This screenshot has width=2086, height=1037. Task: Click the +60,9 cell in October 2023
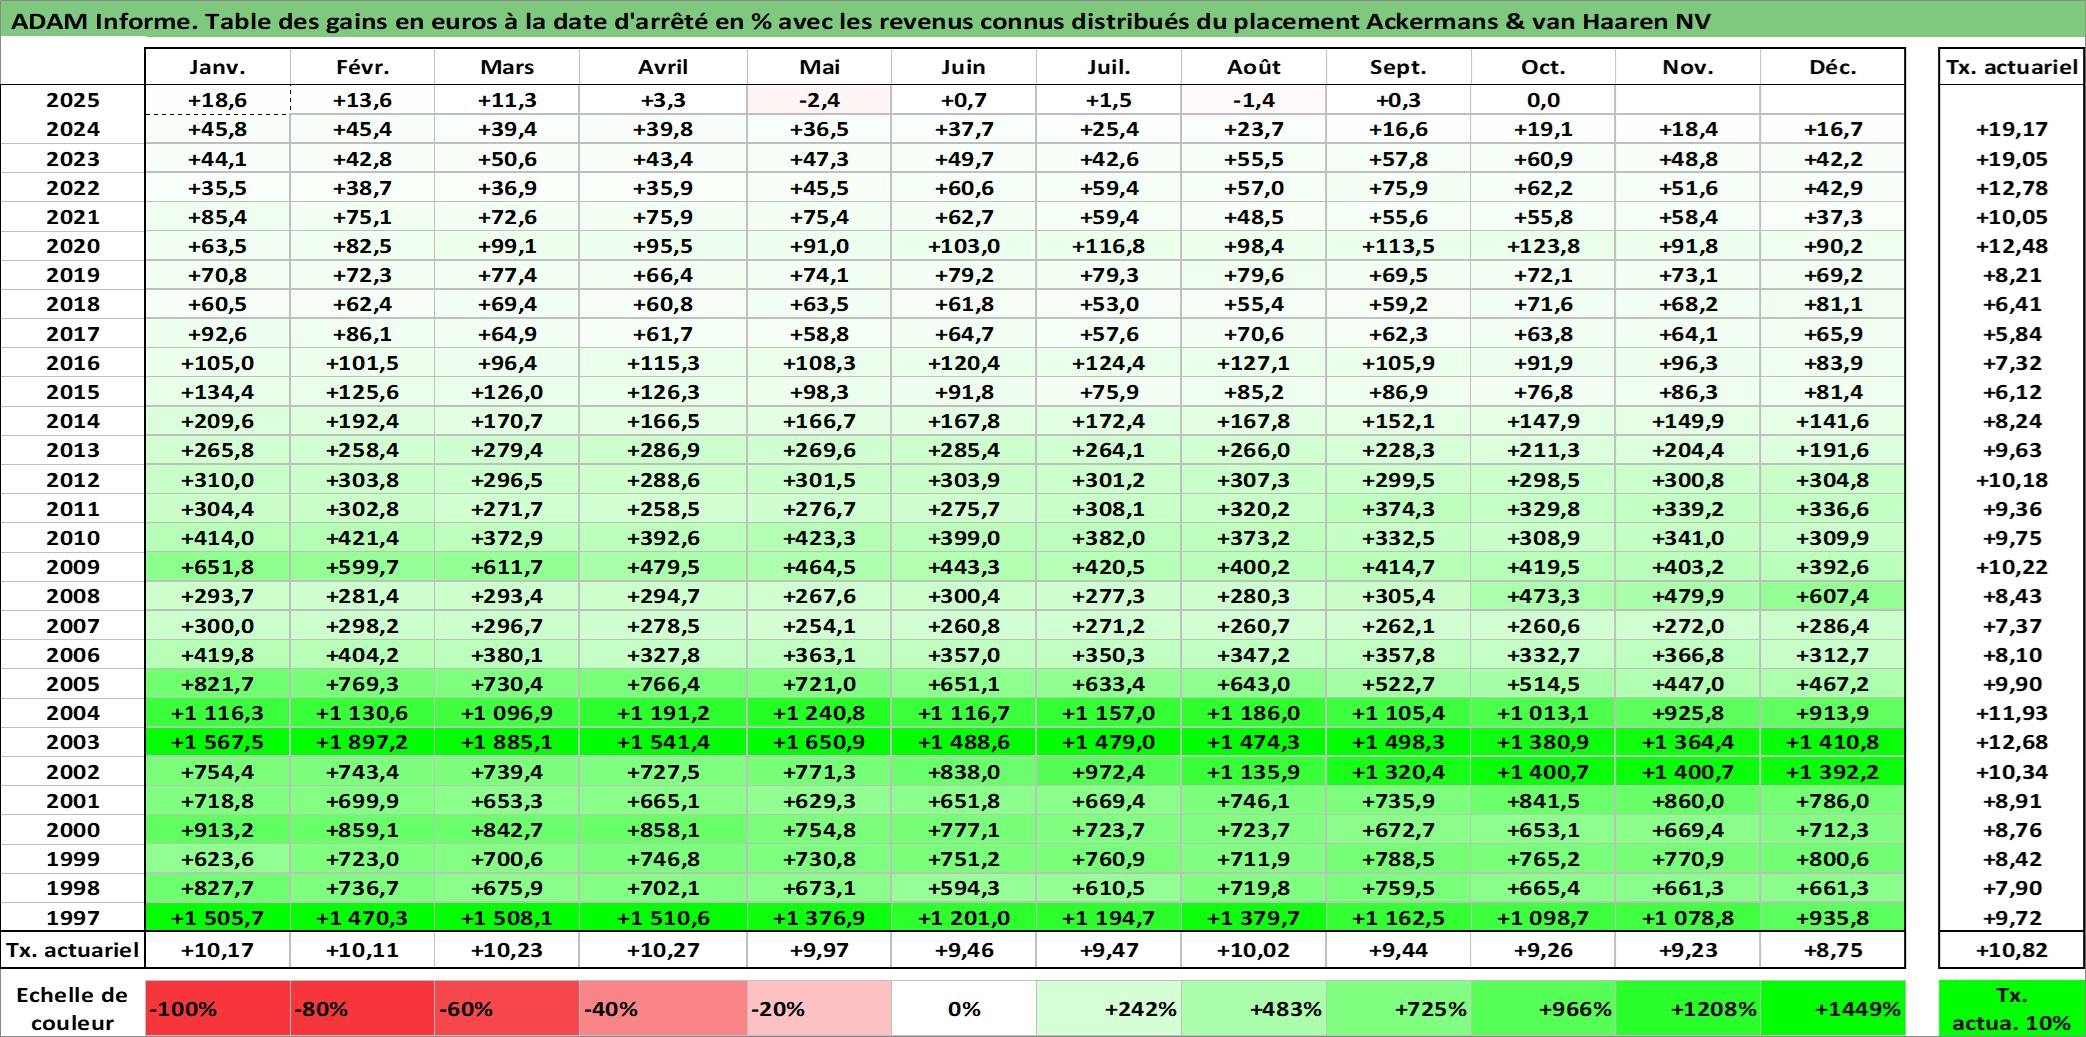pos(1544,159)
